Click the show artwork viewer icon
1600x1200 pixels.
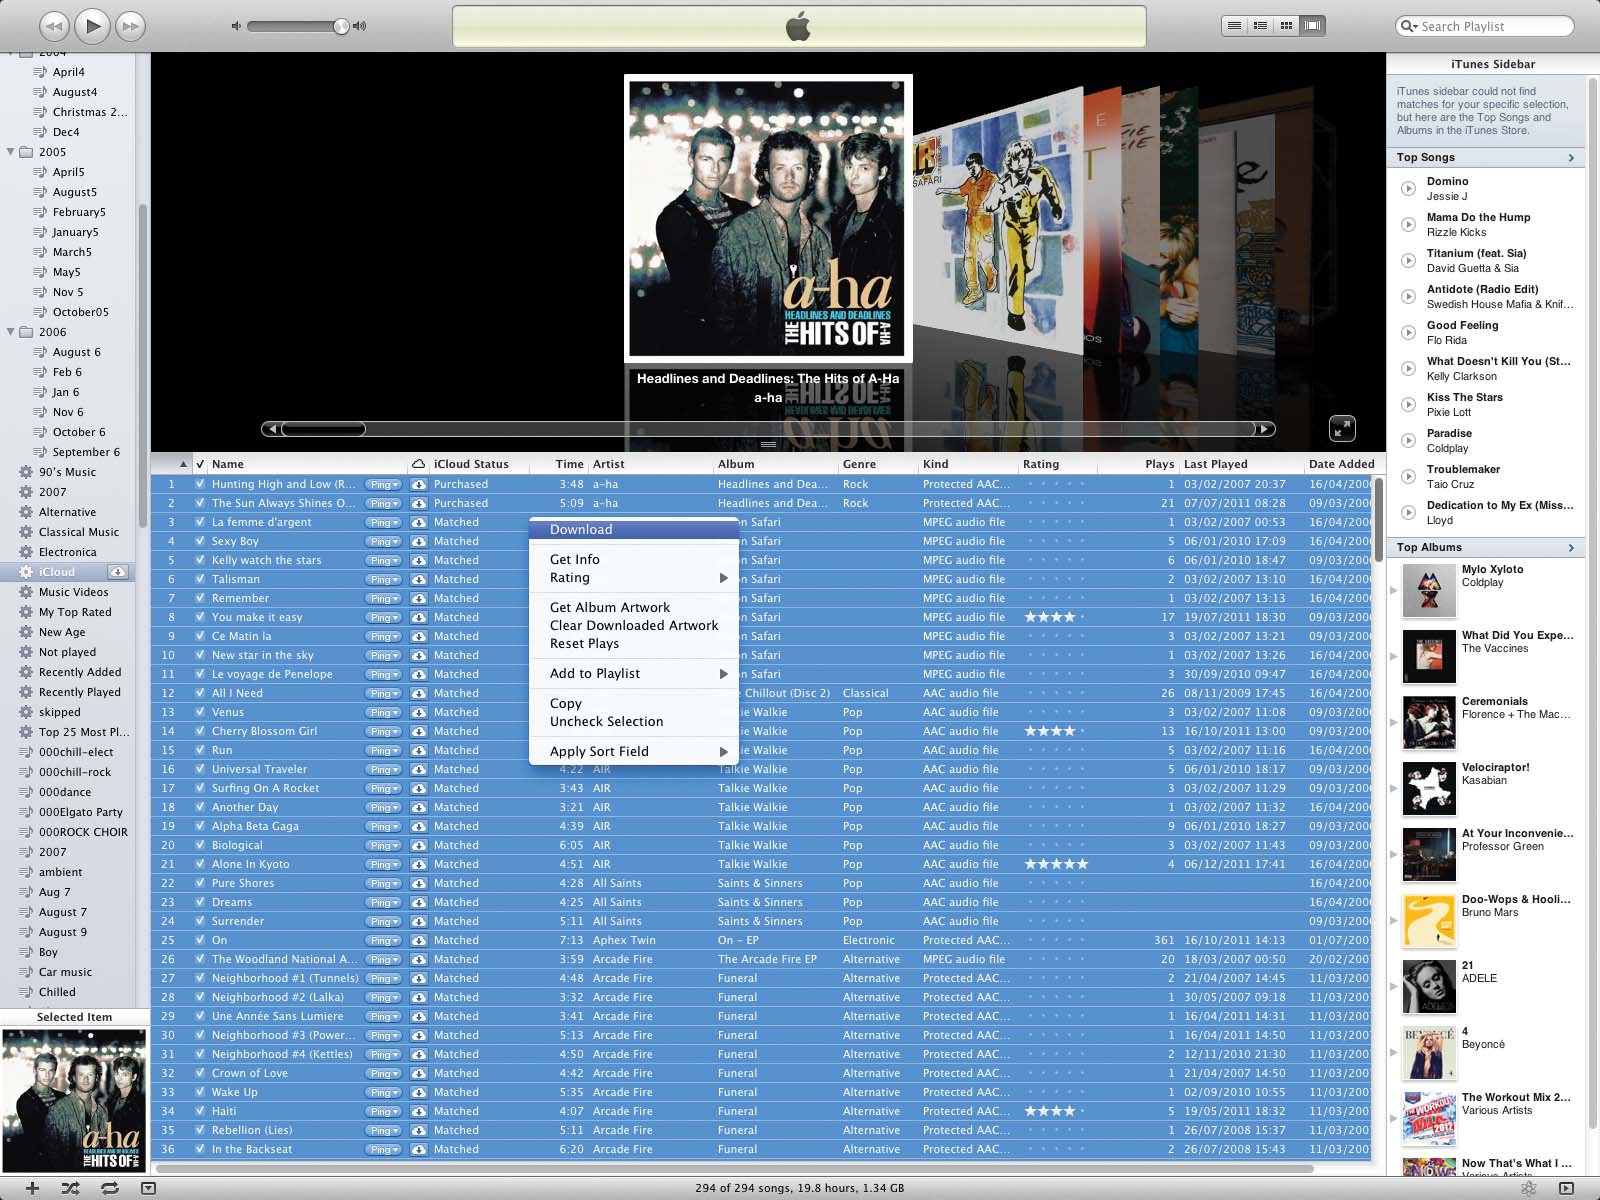(148, 1188)
